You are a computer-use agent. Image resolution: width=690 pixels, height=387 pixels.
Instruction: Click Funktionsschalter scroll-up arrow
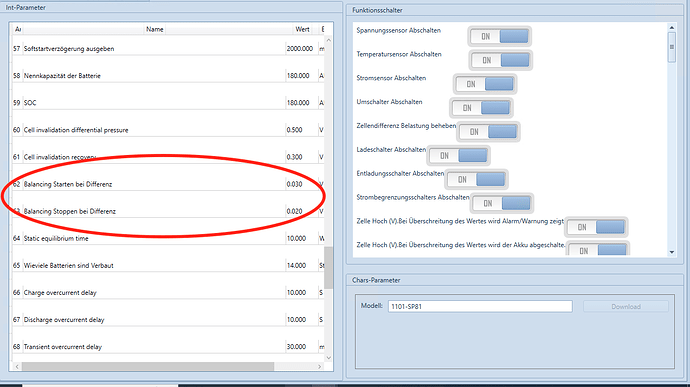click(x=672, y=27)
